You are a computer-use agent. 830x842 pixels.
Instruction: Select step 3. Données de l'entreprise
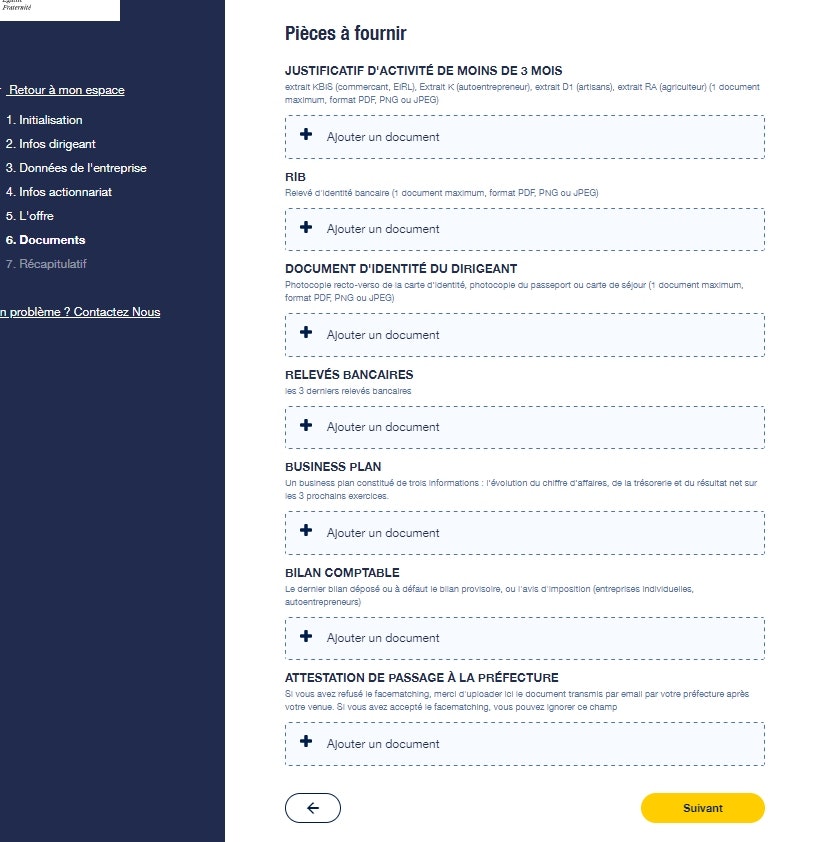pyautogui.click(x=76, y=168)
